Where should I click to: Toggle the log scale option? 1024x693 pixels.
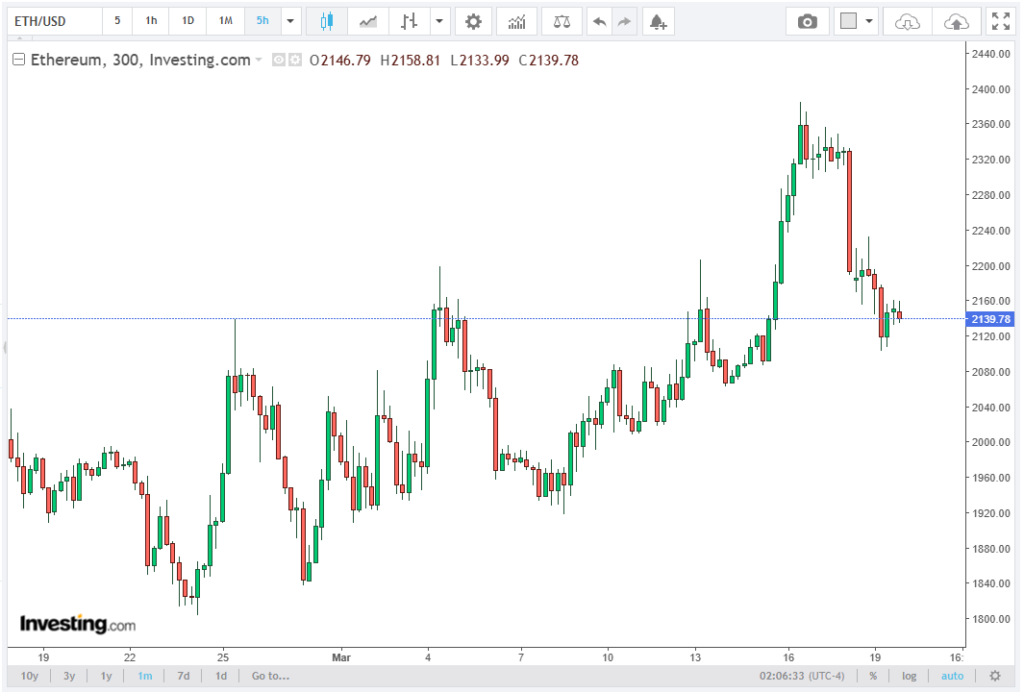click(909, 676)
